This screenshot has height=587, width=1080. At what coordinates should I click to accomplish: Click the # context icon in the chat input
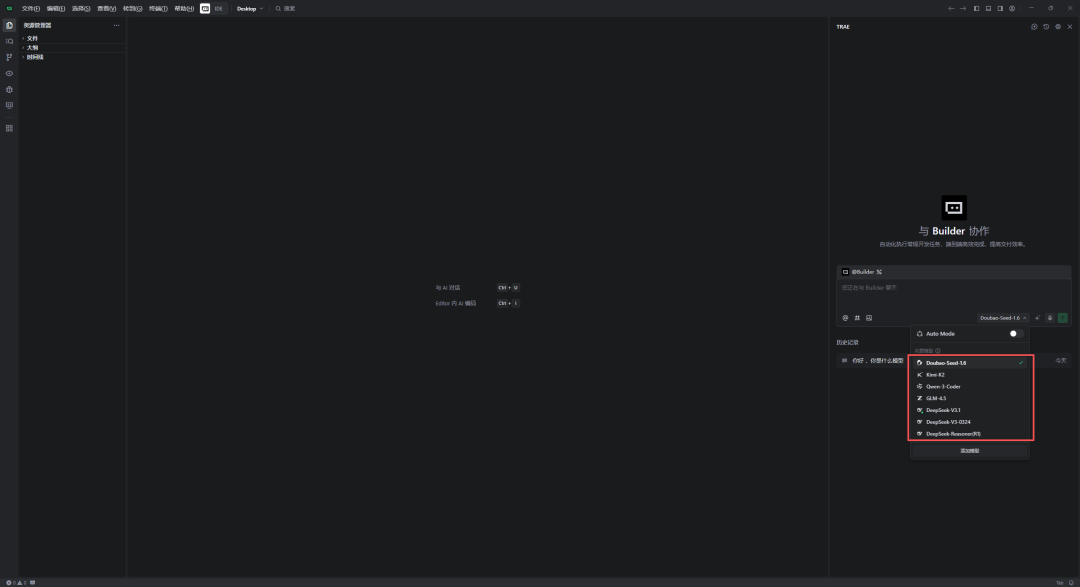click(x=857, y=318)
